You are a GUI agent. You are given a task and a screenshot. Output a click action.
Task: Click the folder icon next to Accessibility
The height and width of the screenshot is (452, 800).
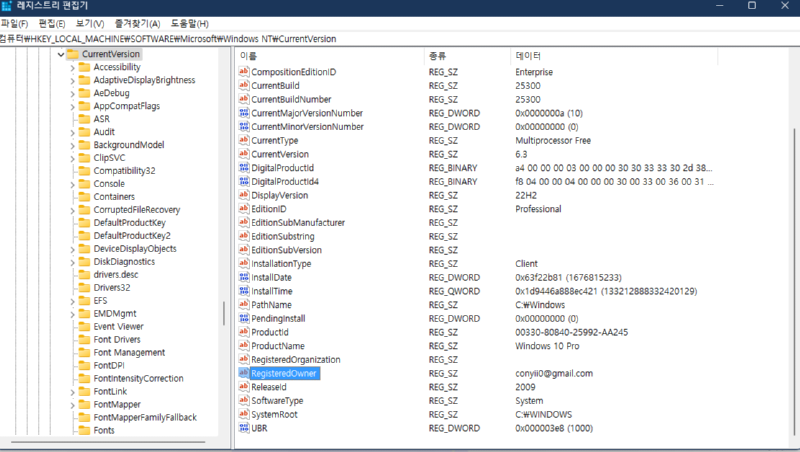85,67
